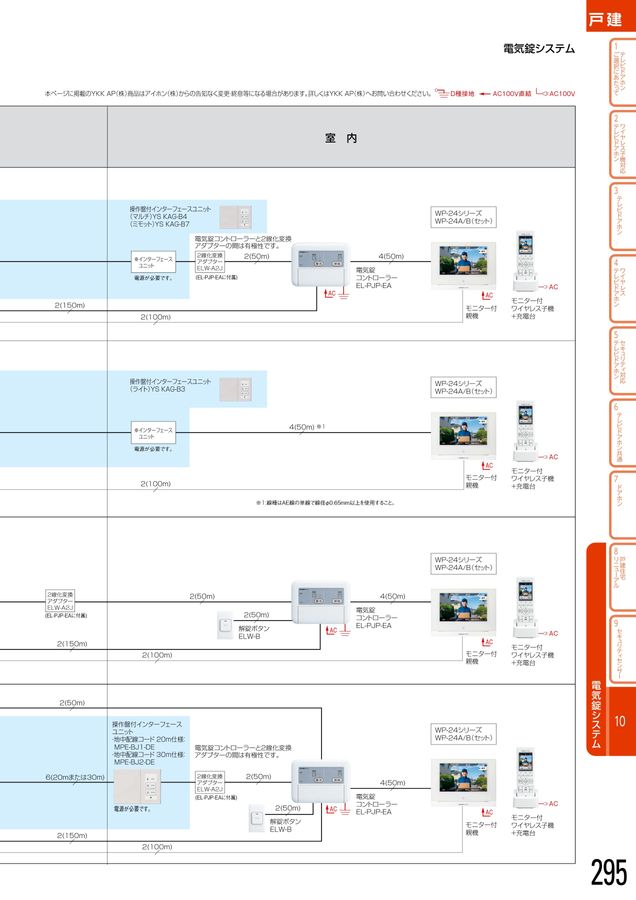Click the 電気錠システム page heading
This screenshot has height=900, width=636.
(538, 49)
